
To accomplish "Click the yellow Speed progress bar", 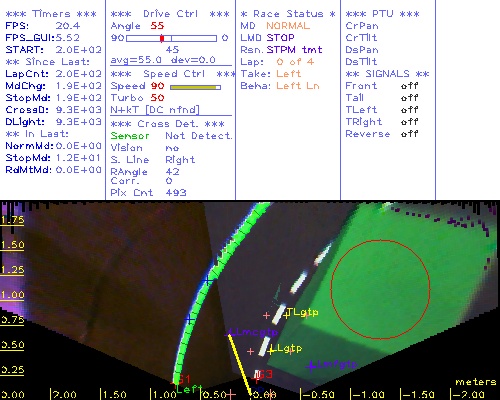I will (x=195, y=87).
